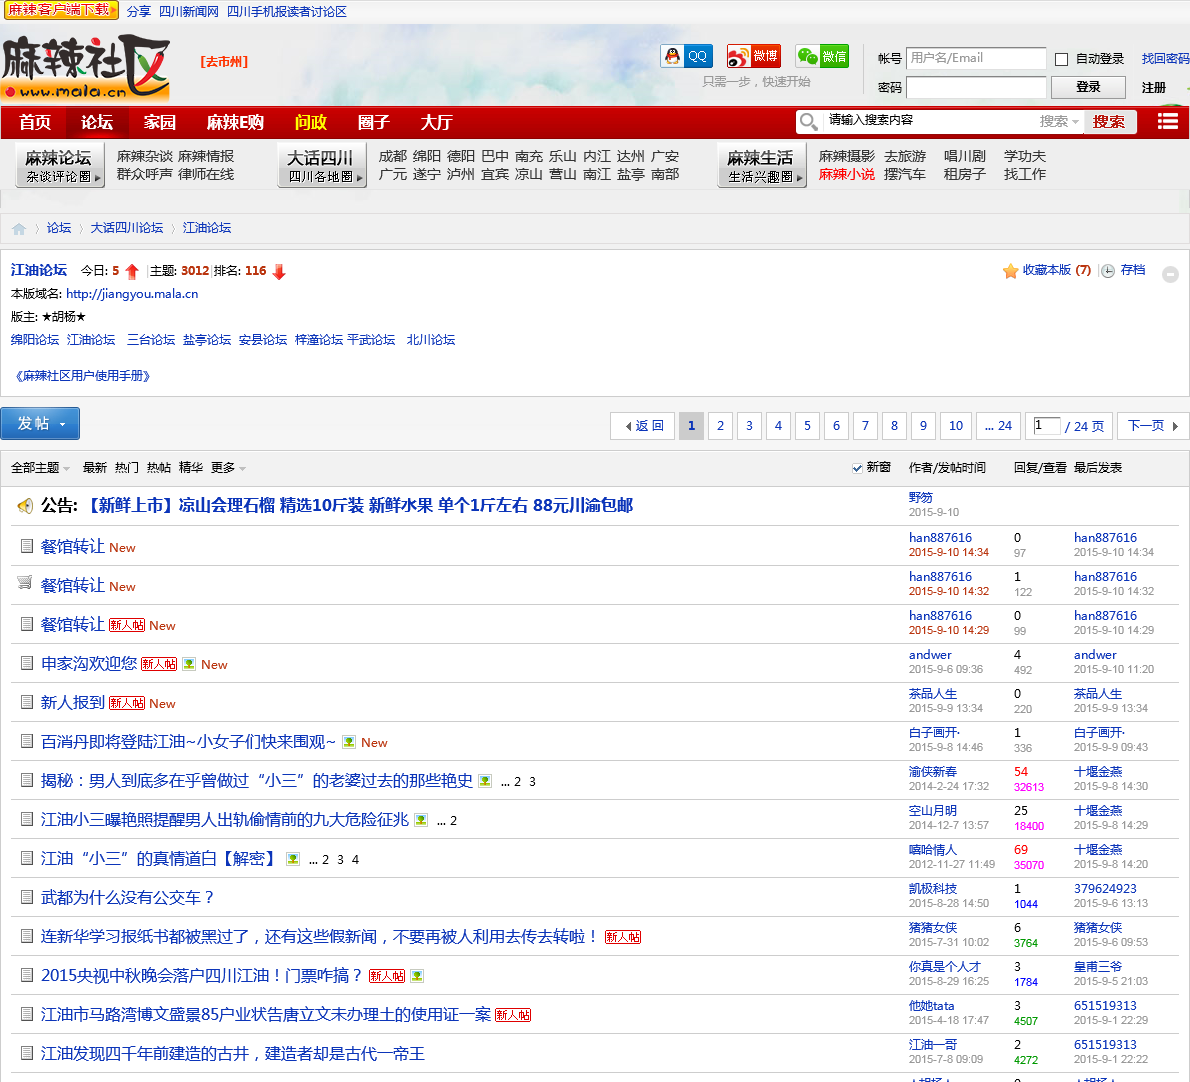The height and width of the screenshot is (1082, 1190).
Task: Open the 家园 nav item
Action: (159, 122)
